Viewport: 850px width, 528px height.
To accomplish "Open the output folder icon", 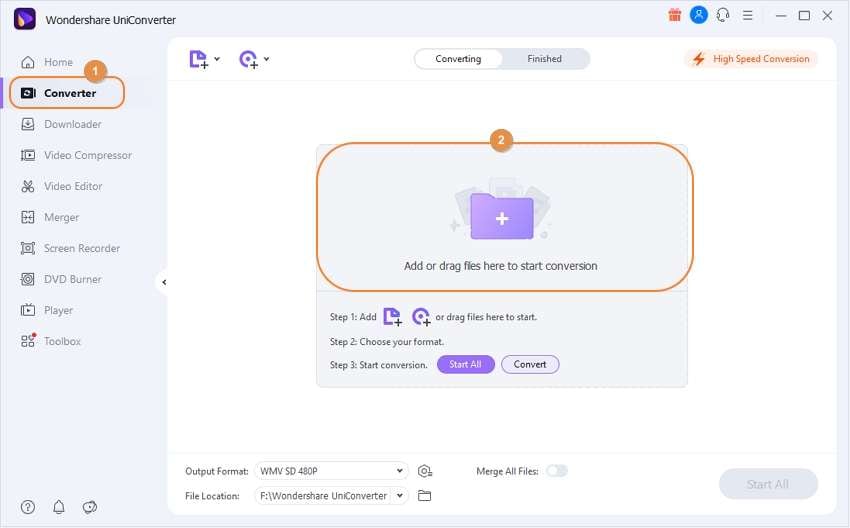I will (x=424, y=495).
